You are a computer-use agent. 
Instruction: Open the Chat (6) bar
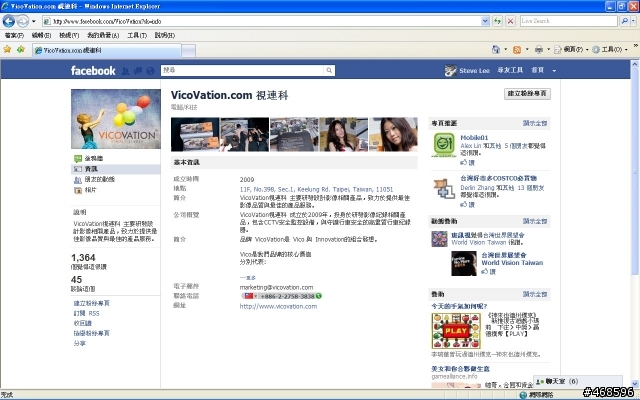pos(578,381)
